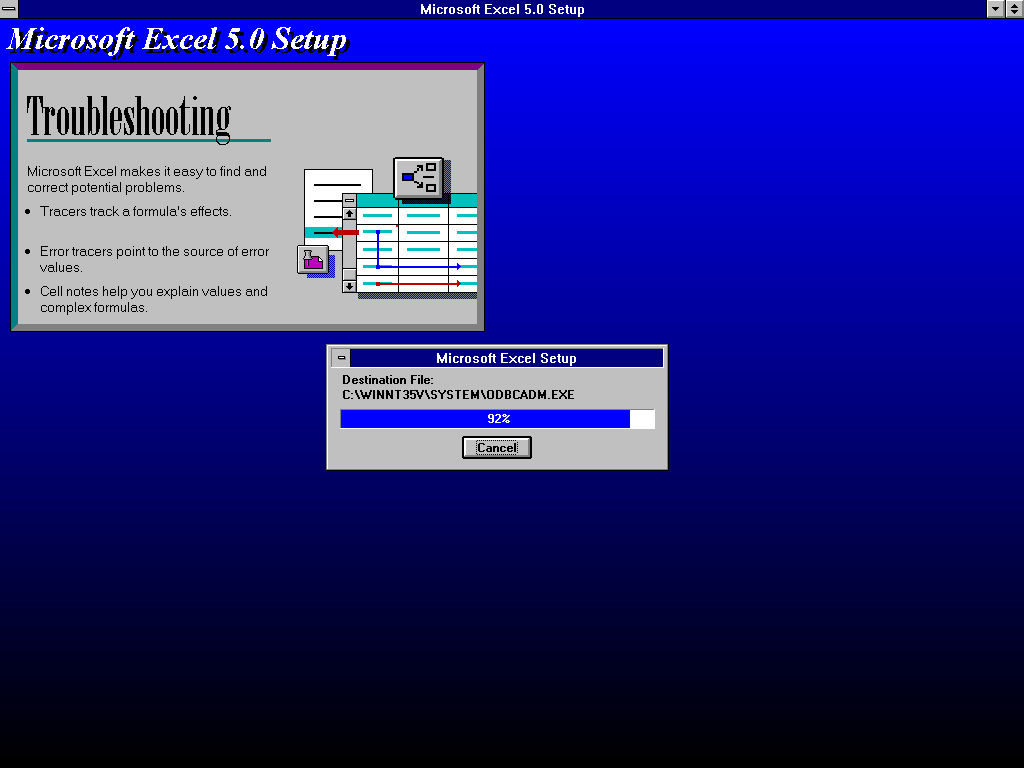Click the path C:\WINNT35V\SYSTEM\ODBCADM.EXE
The width and height of the screenshot is (1024, 768).
pos(458,394)
